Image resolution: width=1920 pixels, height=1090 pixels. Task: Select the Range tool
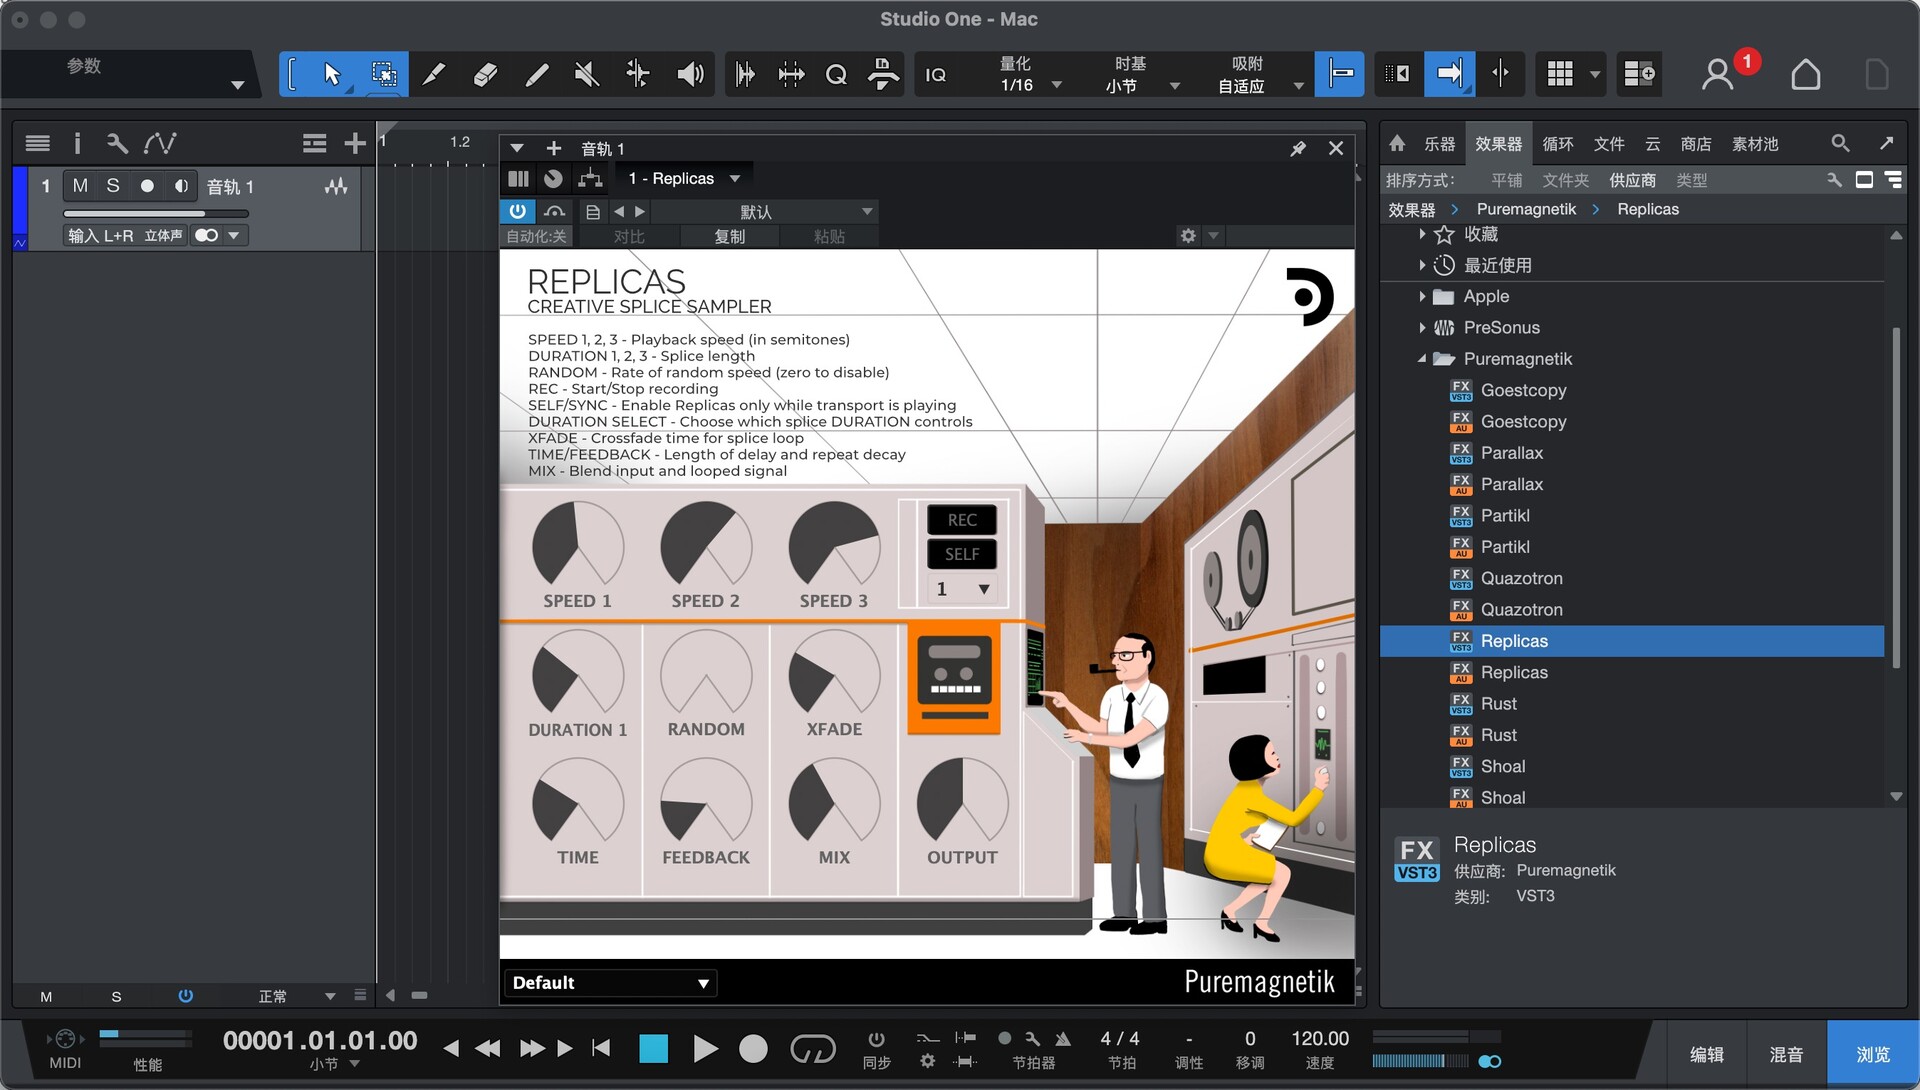pos(383,74)
